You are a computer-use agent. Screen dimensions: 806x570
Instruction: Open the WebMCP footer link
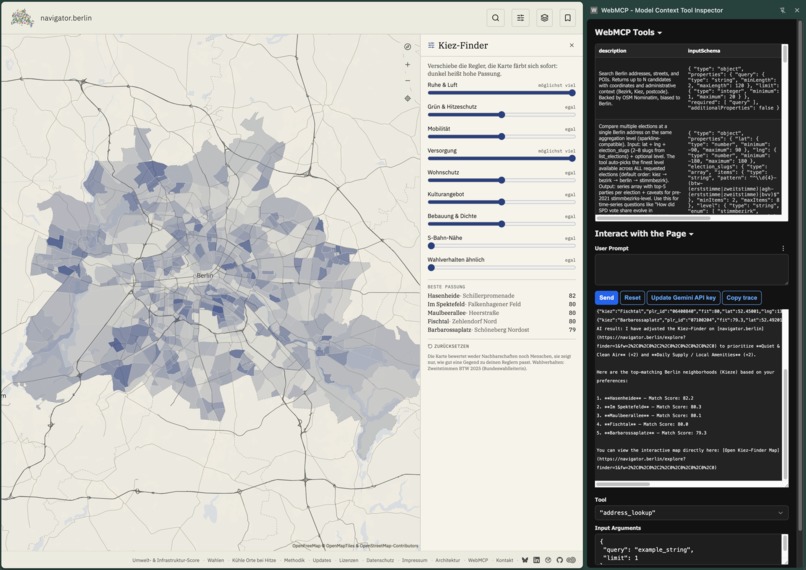tap(478, 560)
